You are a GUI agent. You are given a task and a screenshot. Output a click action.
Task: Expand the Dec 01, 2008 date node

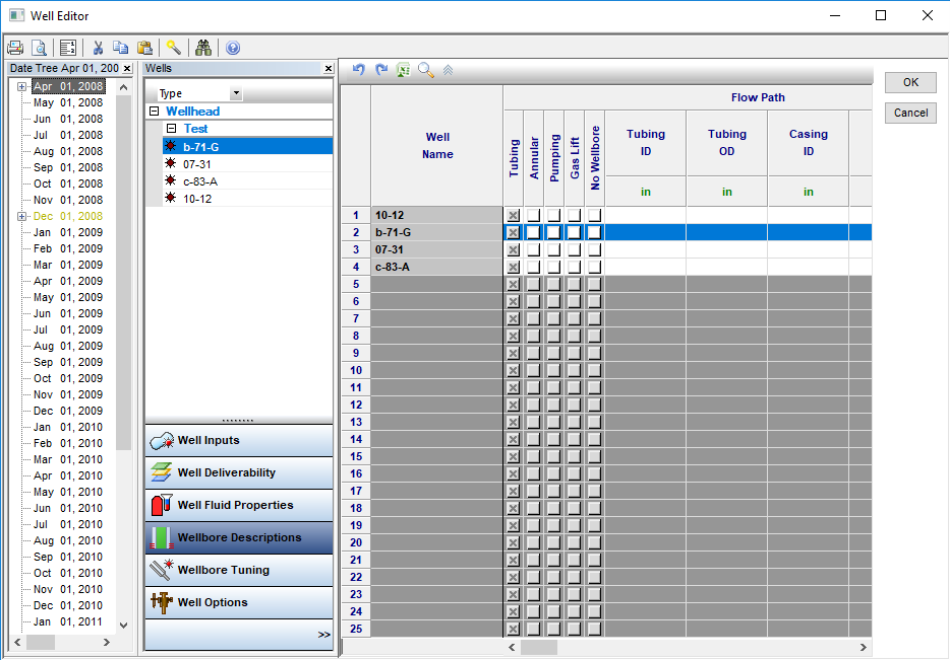pyautogui.click(x=22, y=216)
